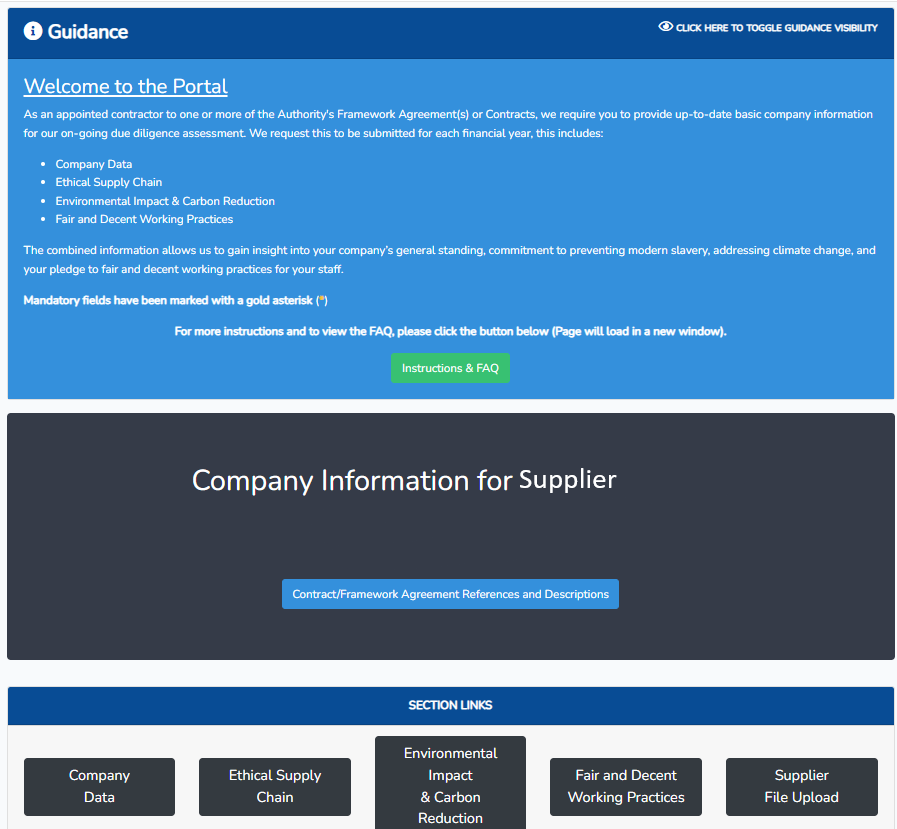Click the Welcome to the Portal heading
Image resolution: width=897 pixels, height=829 pixels.
click(126, 87)
